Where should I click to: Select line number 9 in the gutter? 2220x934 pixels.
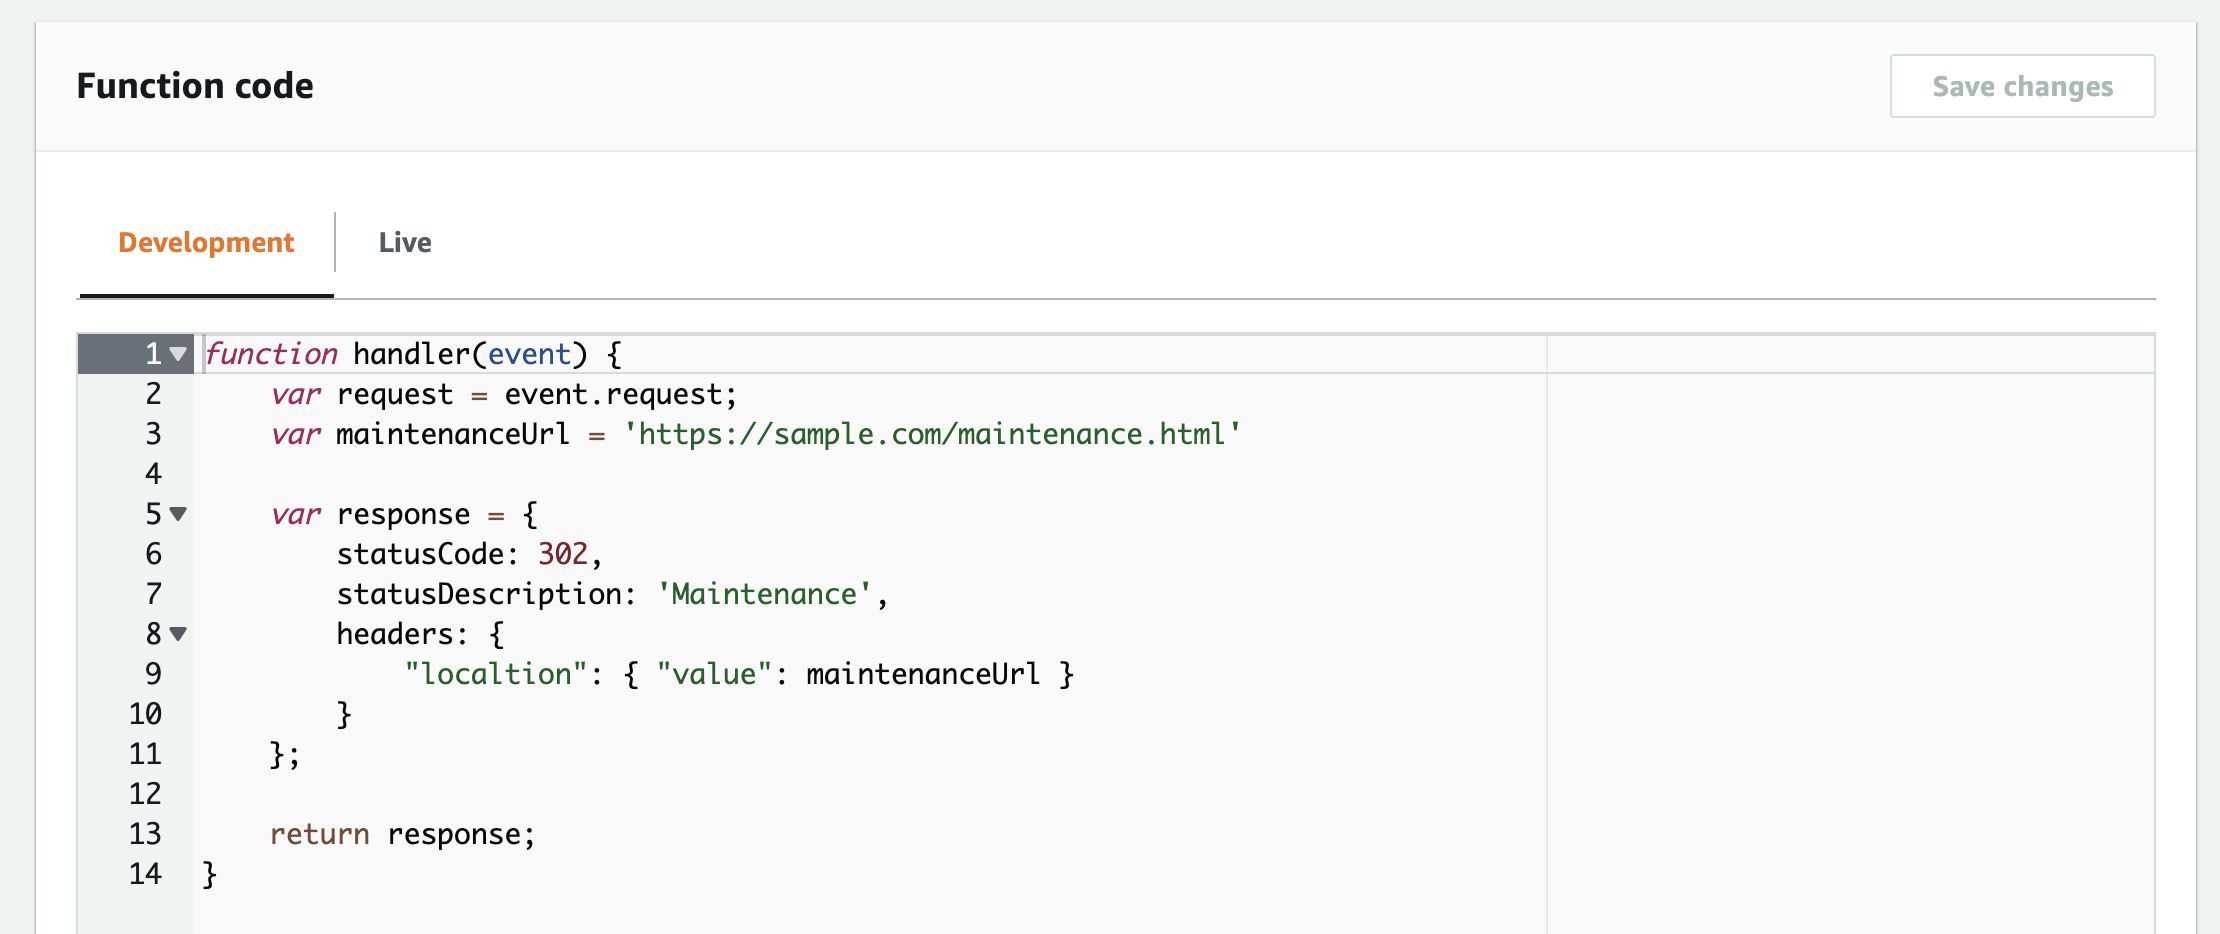(x=150, y=674)
